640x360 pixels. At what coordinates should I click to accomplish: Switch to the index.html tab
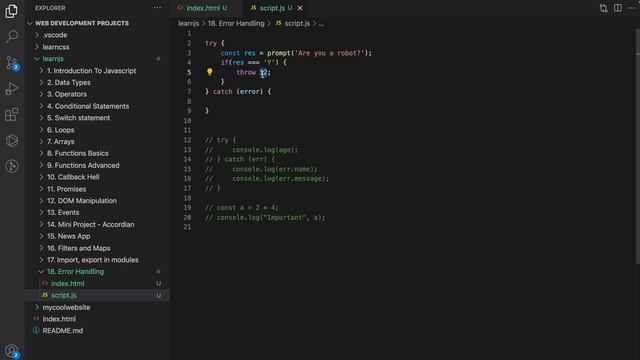[x=207, y=8]
